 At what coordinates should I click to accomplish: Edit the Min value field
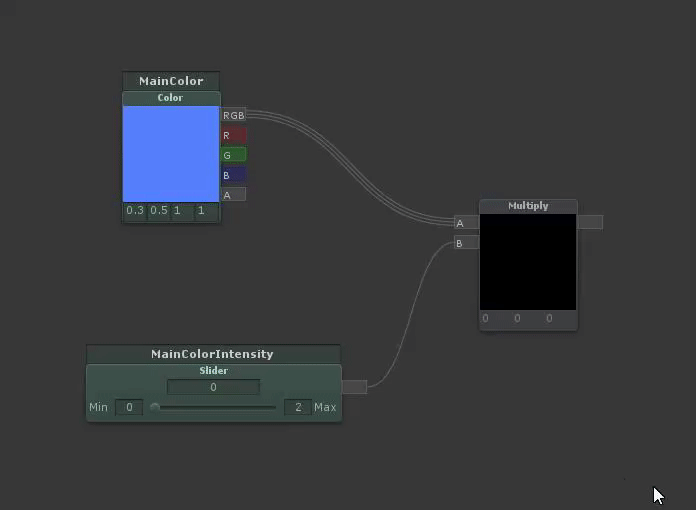click(129, 407)
